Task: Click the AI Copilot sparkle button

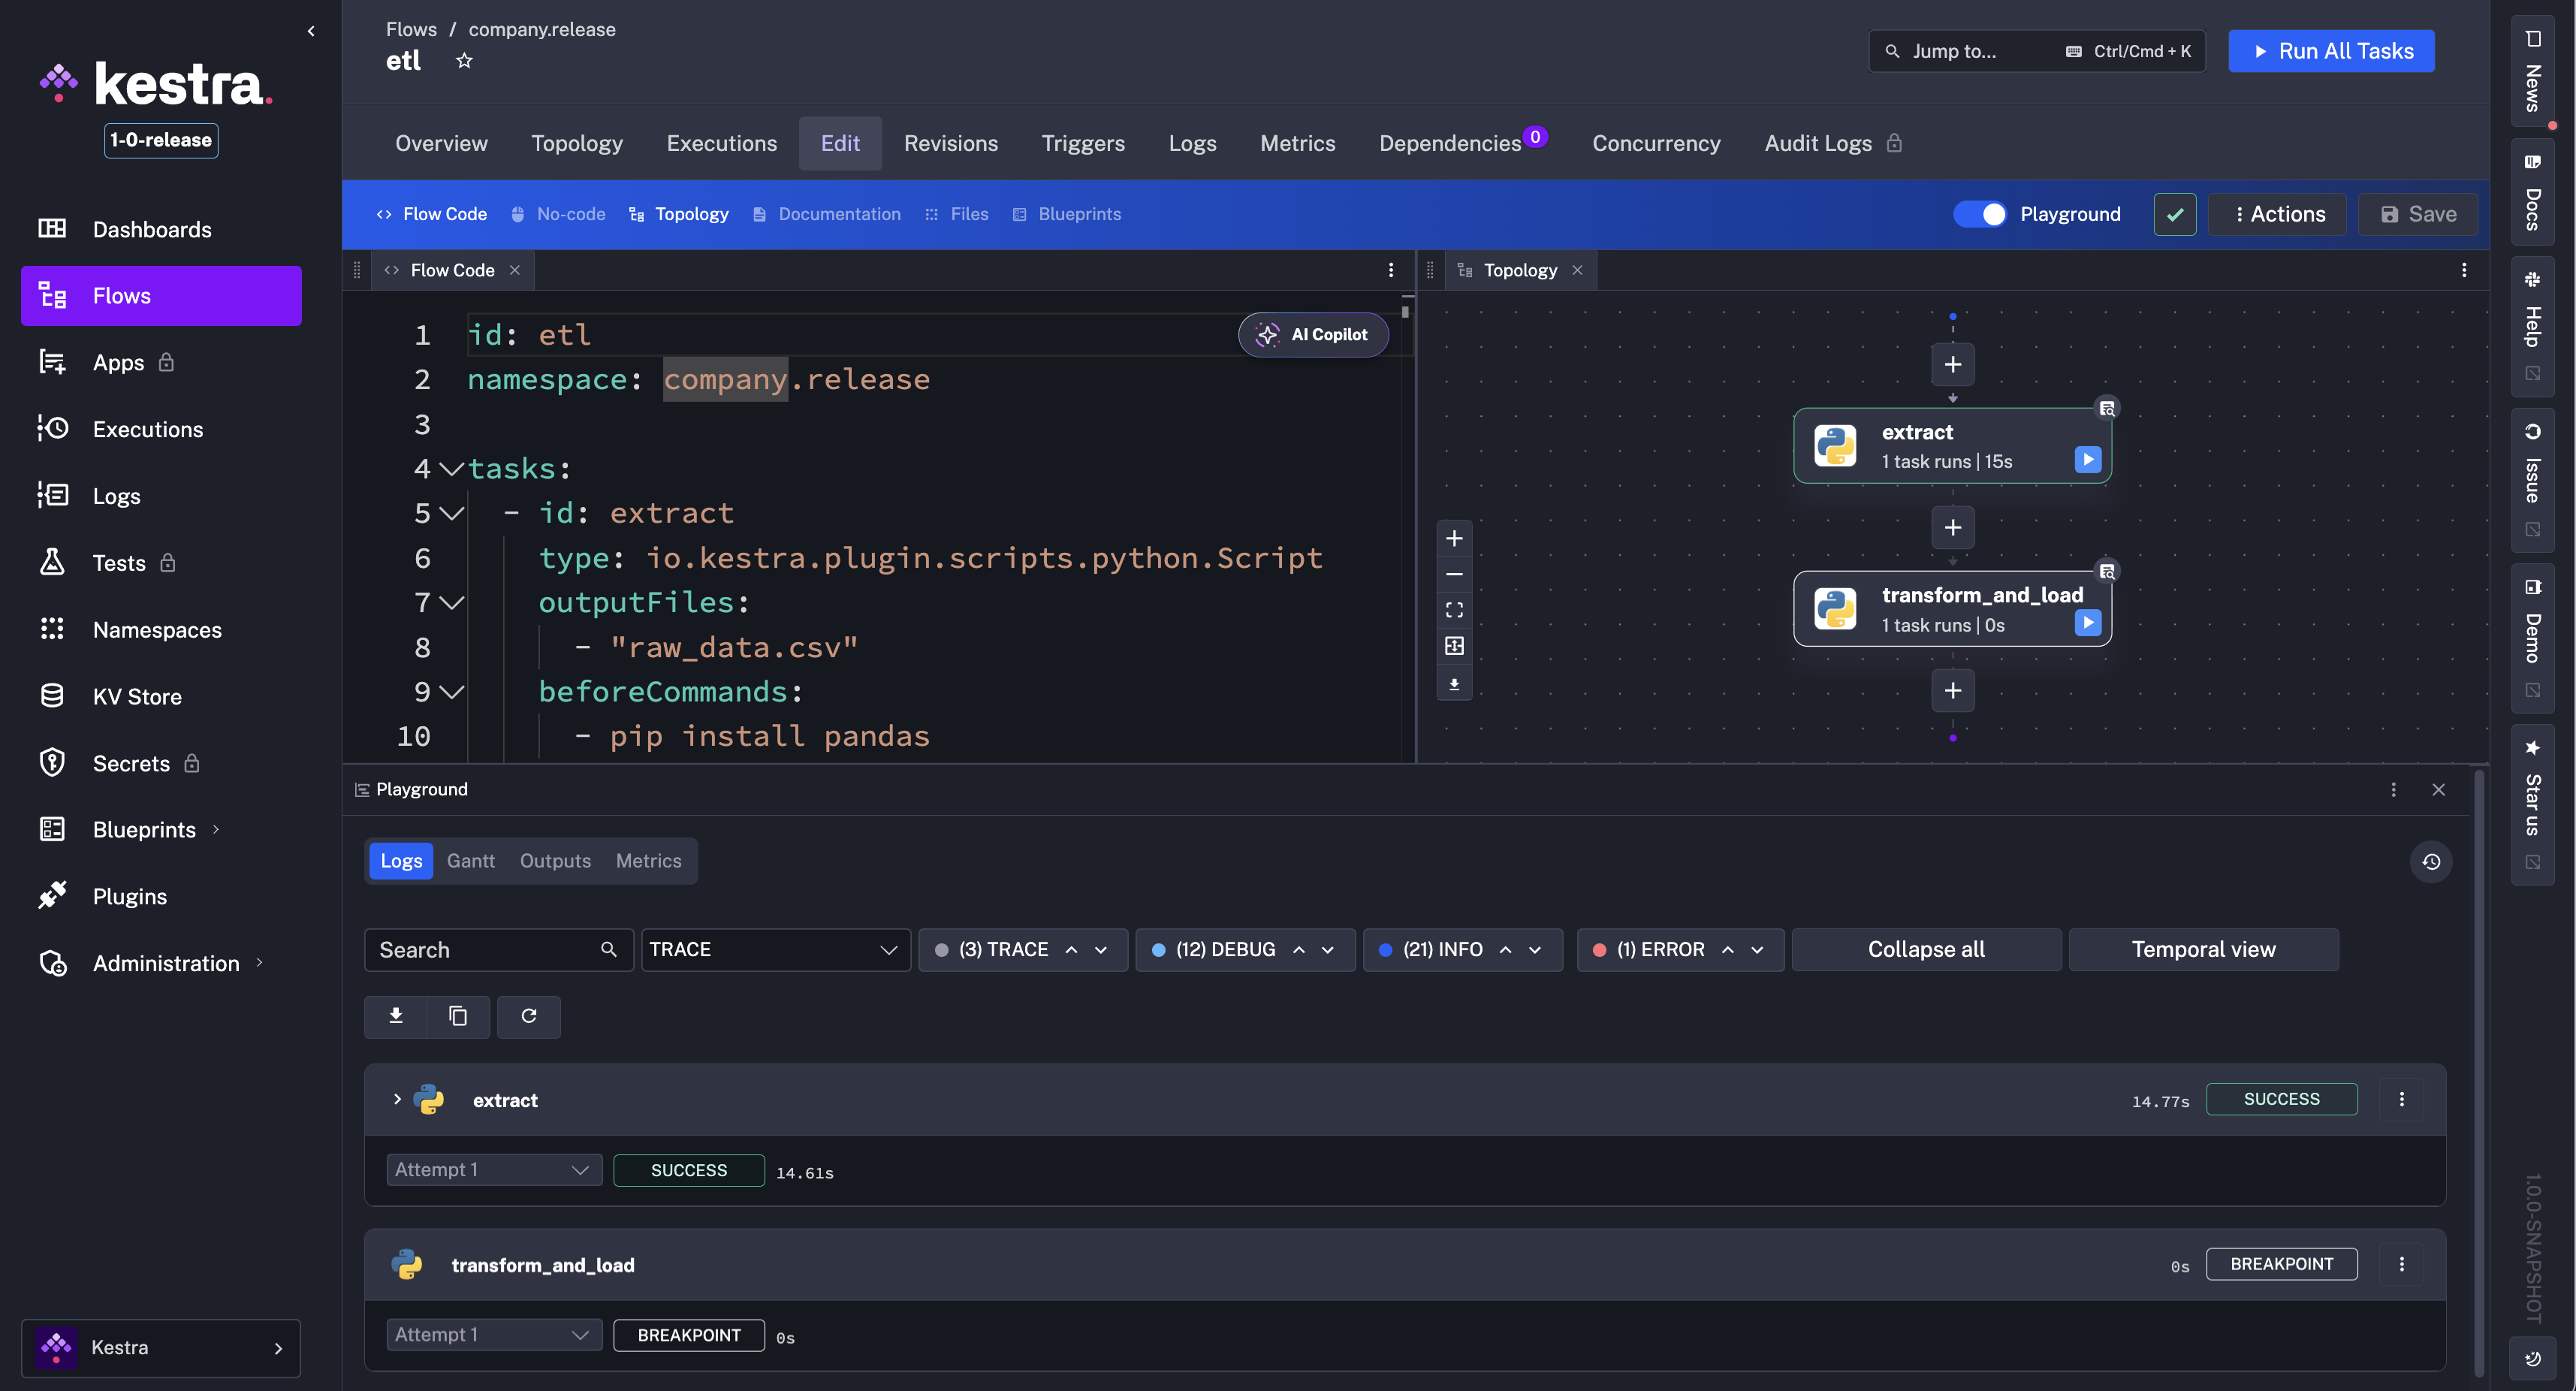Action: tap(1313, 334)
